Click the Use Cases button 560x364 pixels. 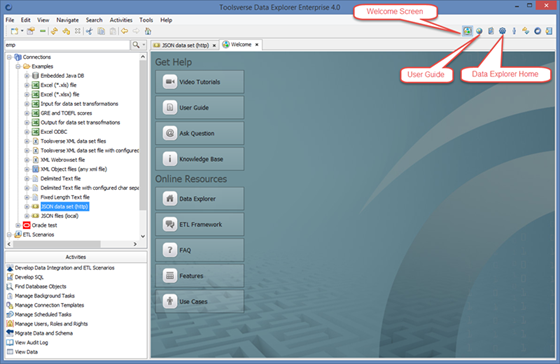(x=200, y=301)
